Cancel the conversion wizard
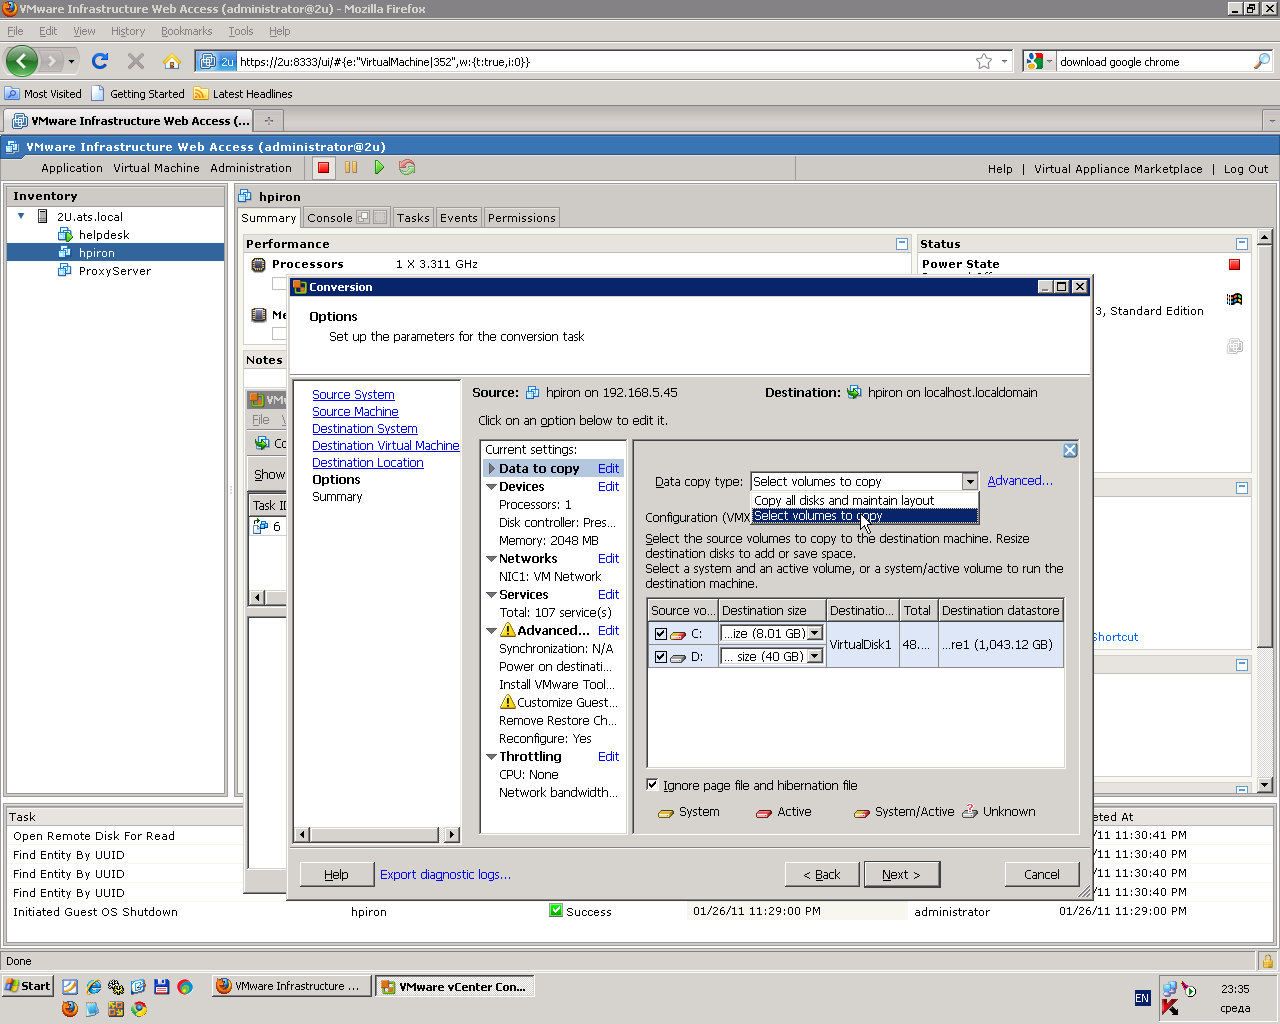1280x1024 pixels. coord(1042,874)
